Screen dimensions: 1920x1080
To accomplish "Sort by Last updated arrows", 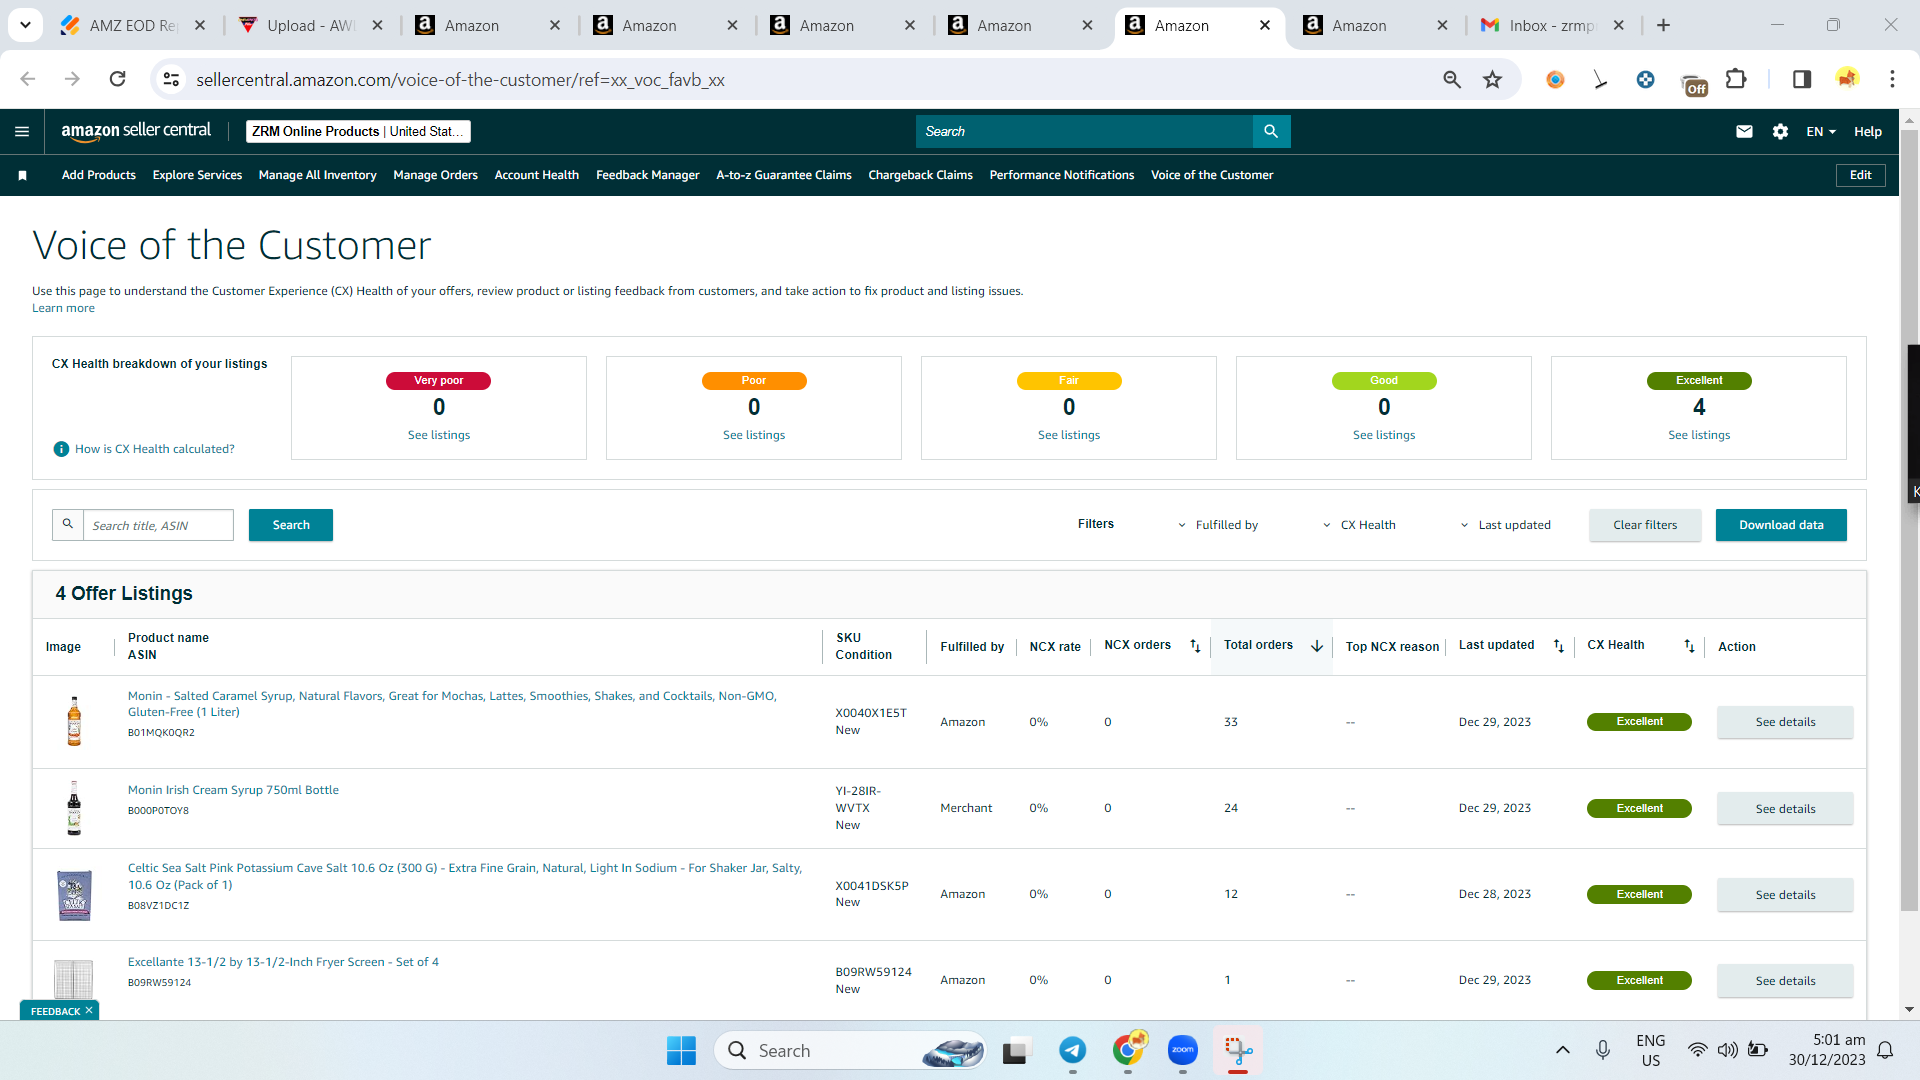I will click(x=1558, y=646).
